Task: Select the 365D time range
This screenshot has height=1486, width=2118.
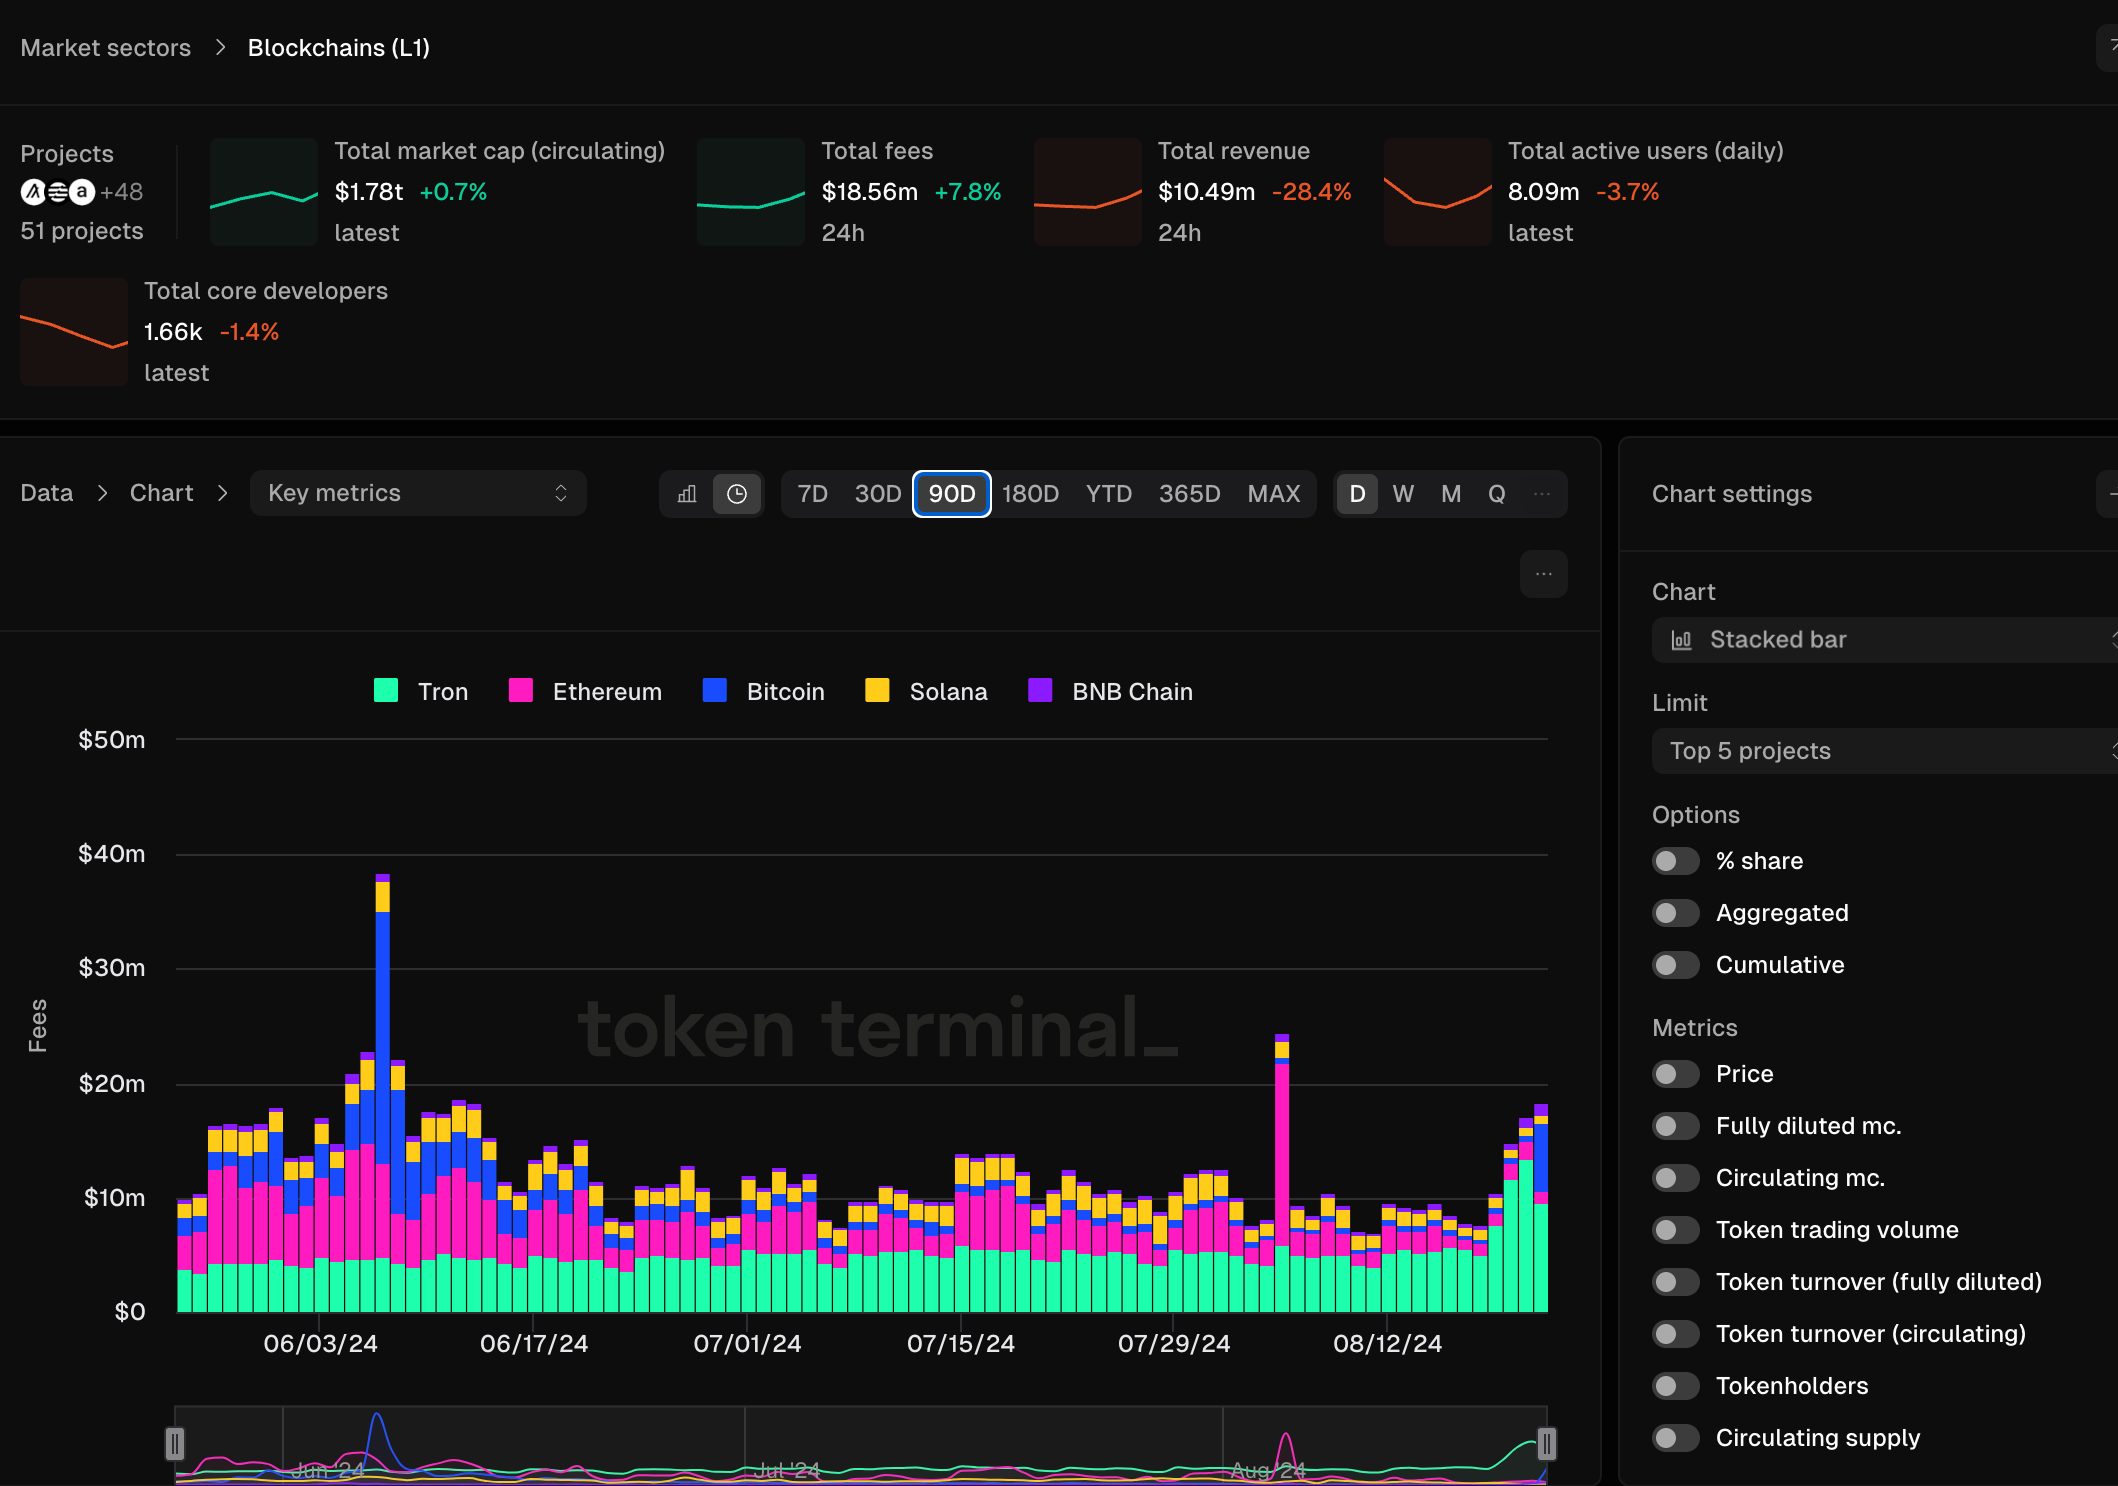Action: click(1189, 494)
